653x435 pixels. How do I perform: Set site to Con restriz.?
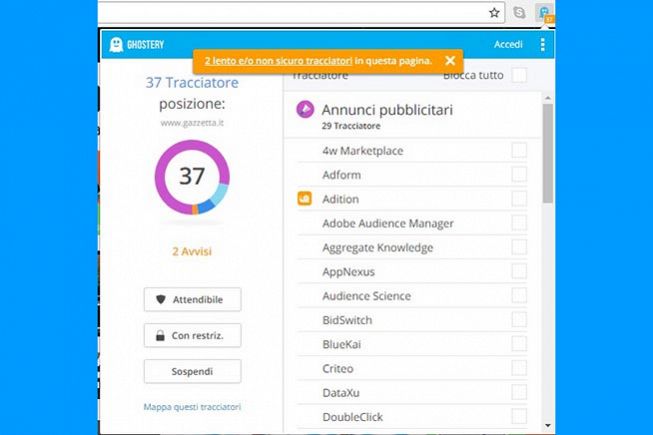(x=192, y=335)
